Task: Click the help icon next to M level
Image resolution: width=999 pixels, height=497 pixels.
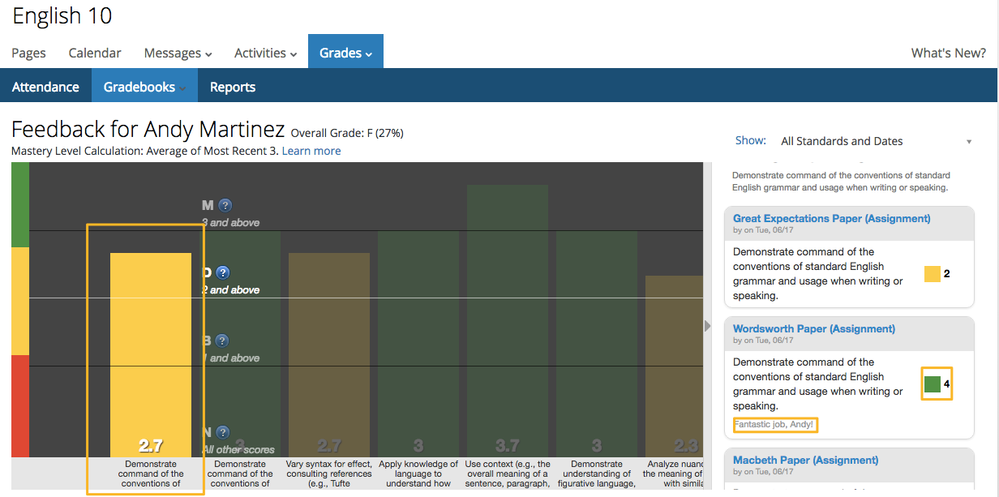Action: pos(225,205)
